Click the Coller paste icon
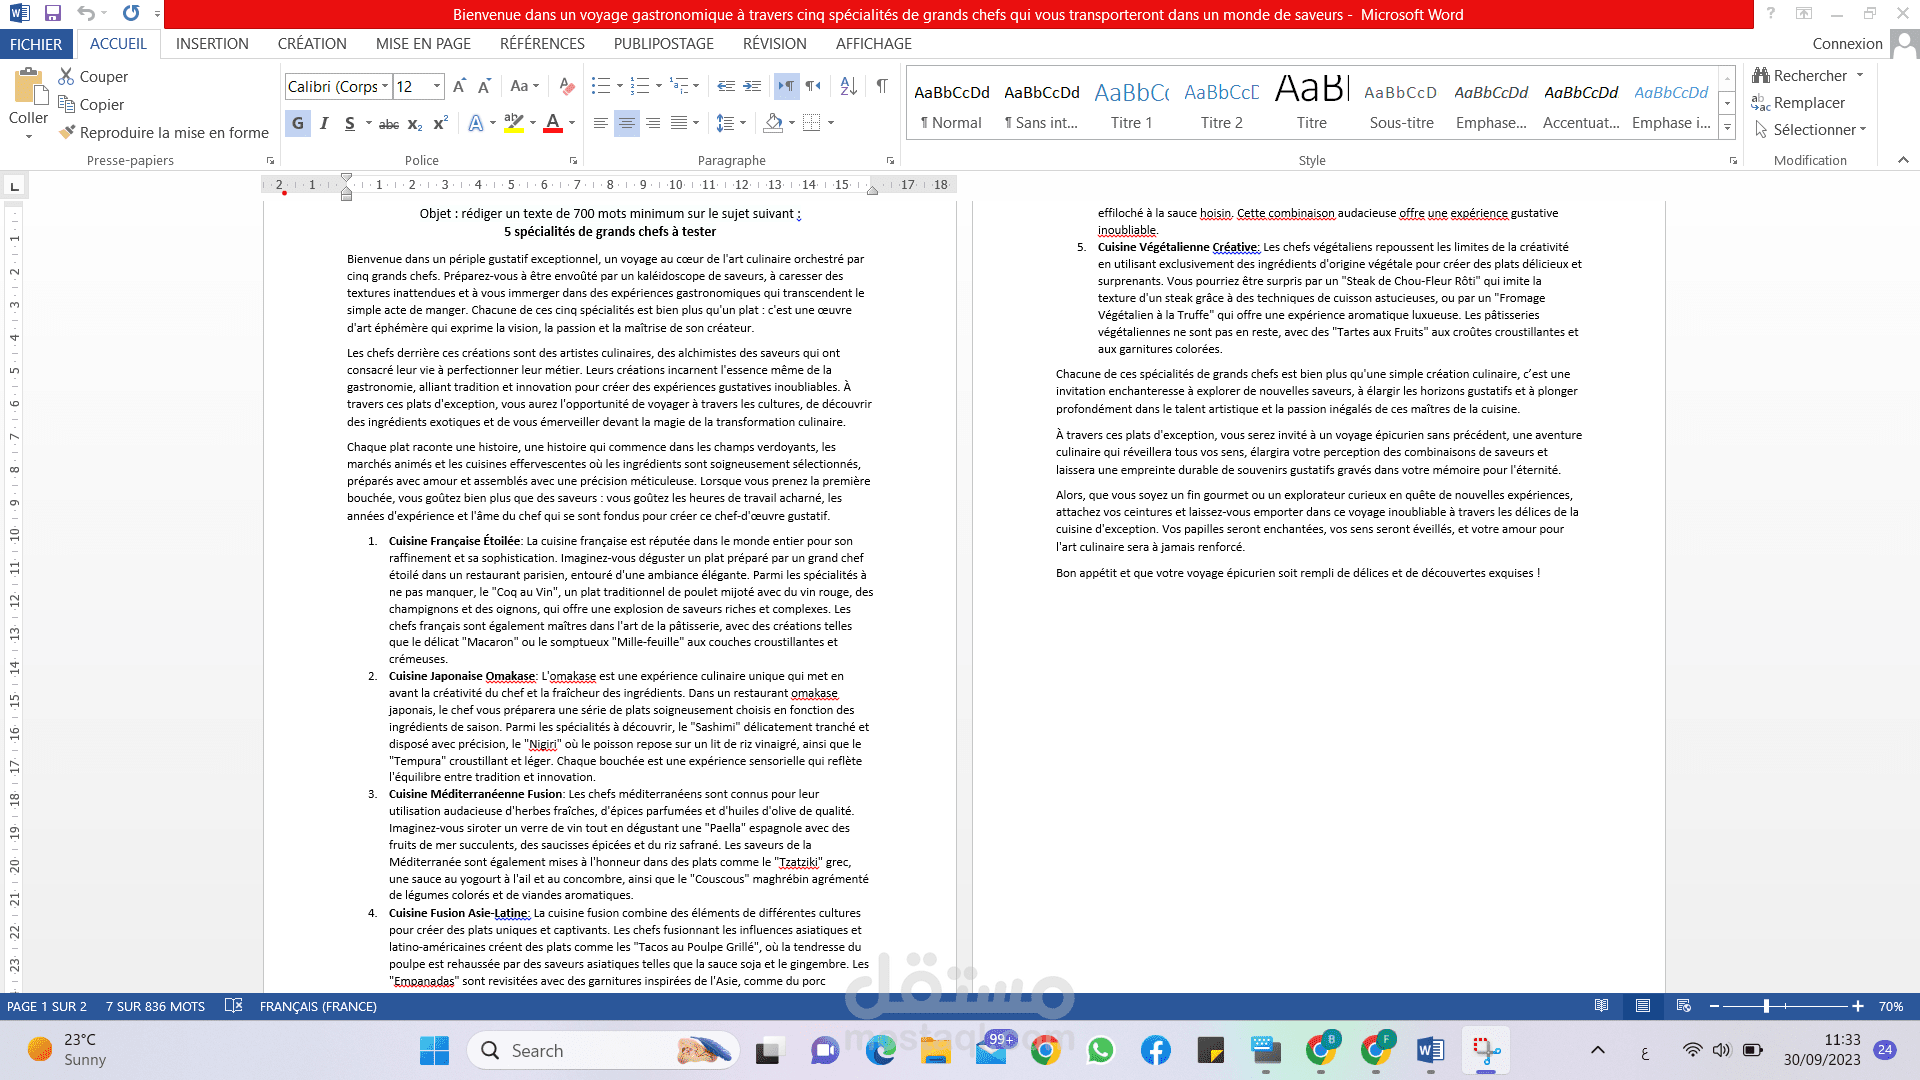The image size is (1920, 1080). (x=28, y=87)
